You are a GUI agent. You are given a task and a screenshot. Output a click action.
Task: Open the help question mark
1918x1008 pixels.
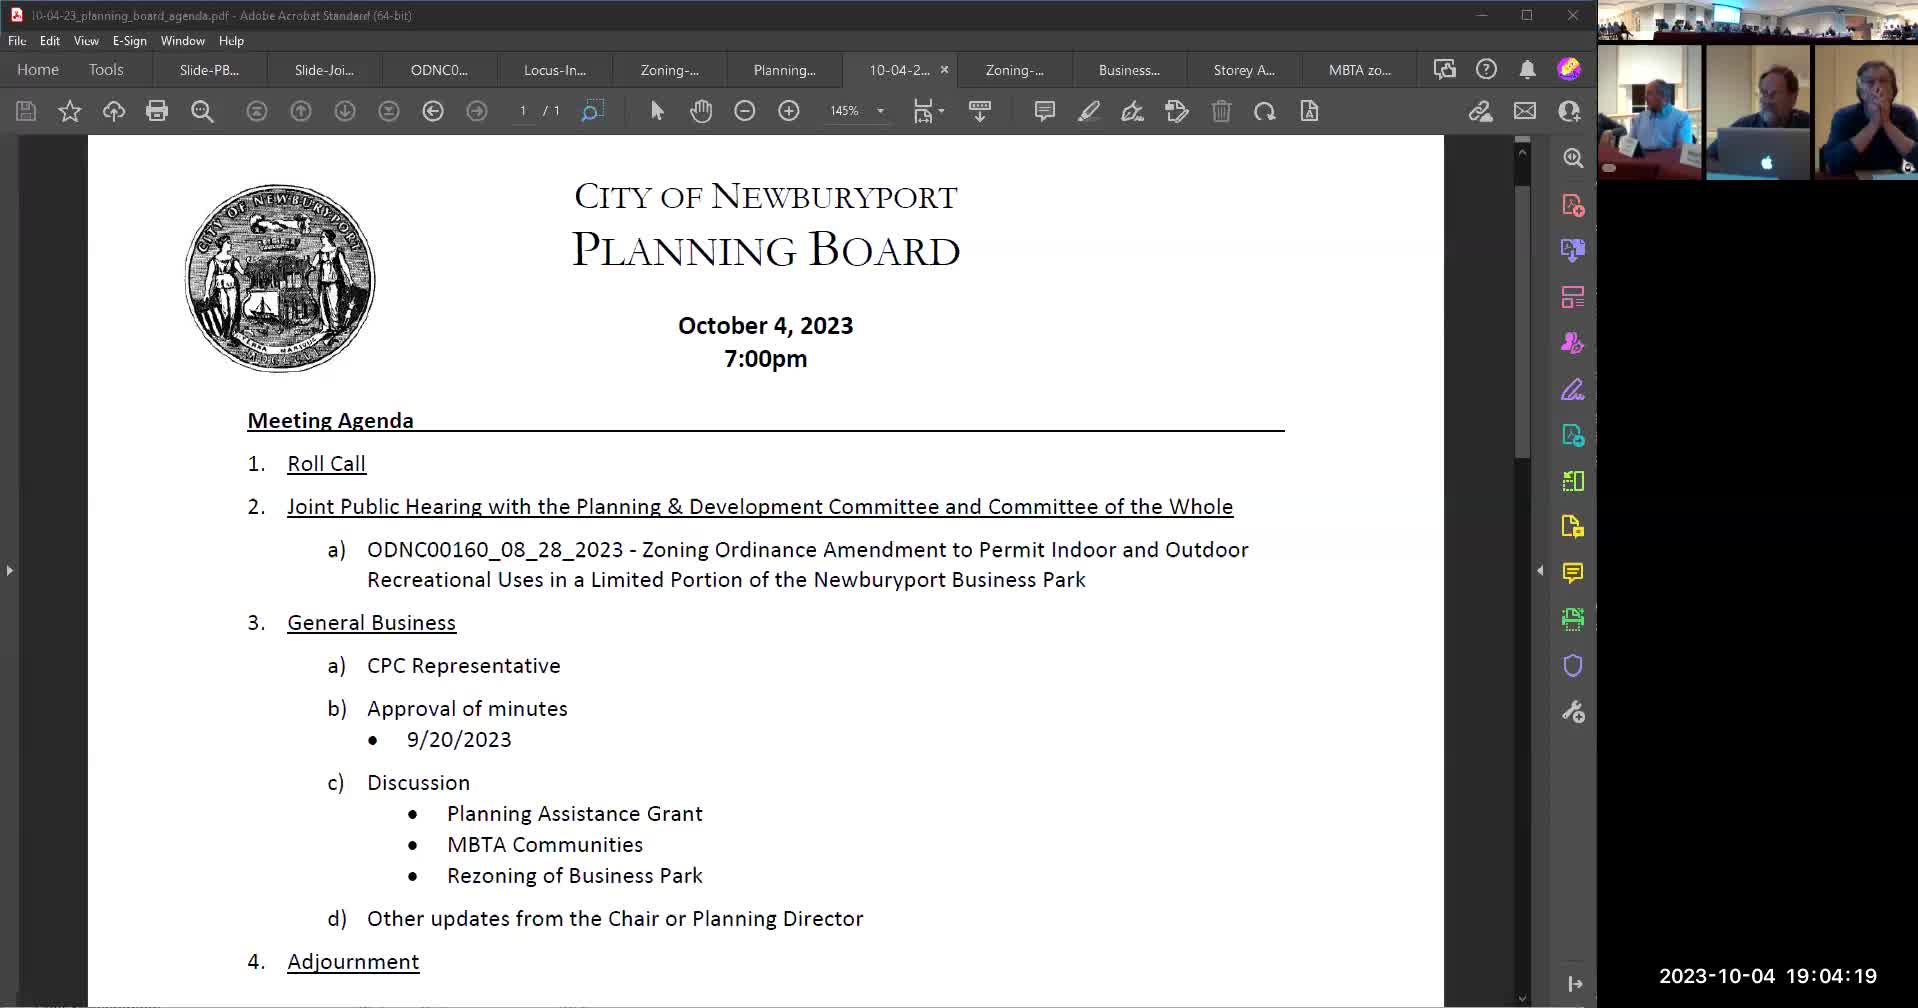point(1486,69)
